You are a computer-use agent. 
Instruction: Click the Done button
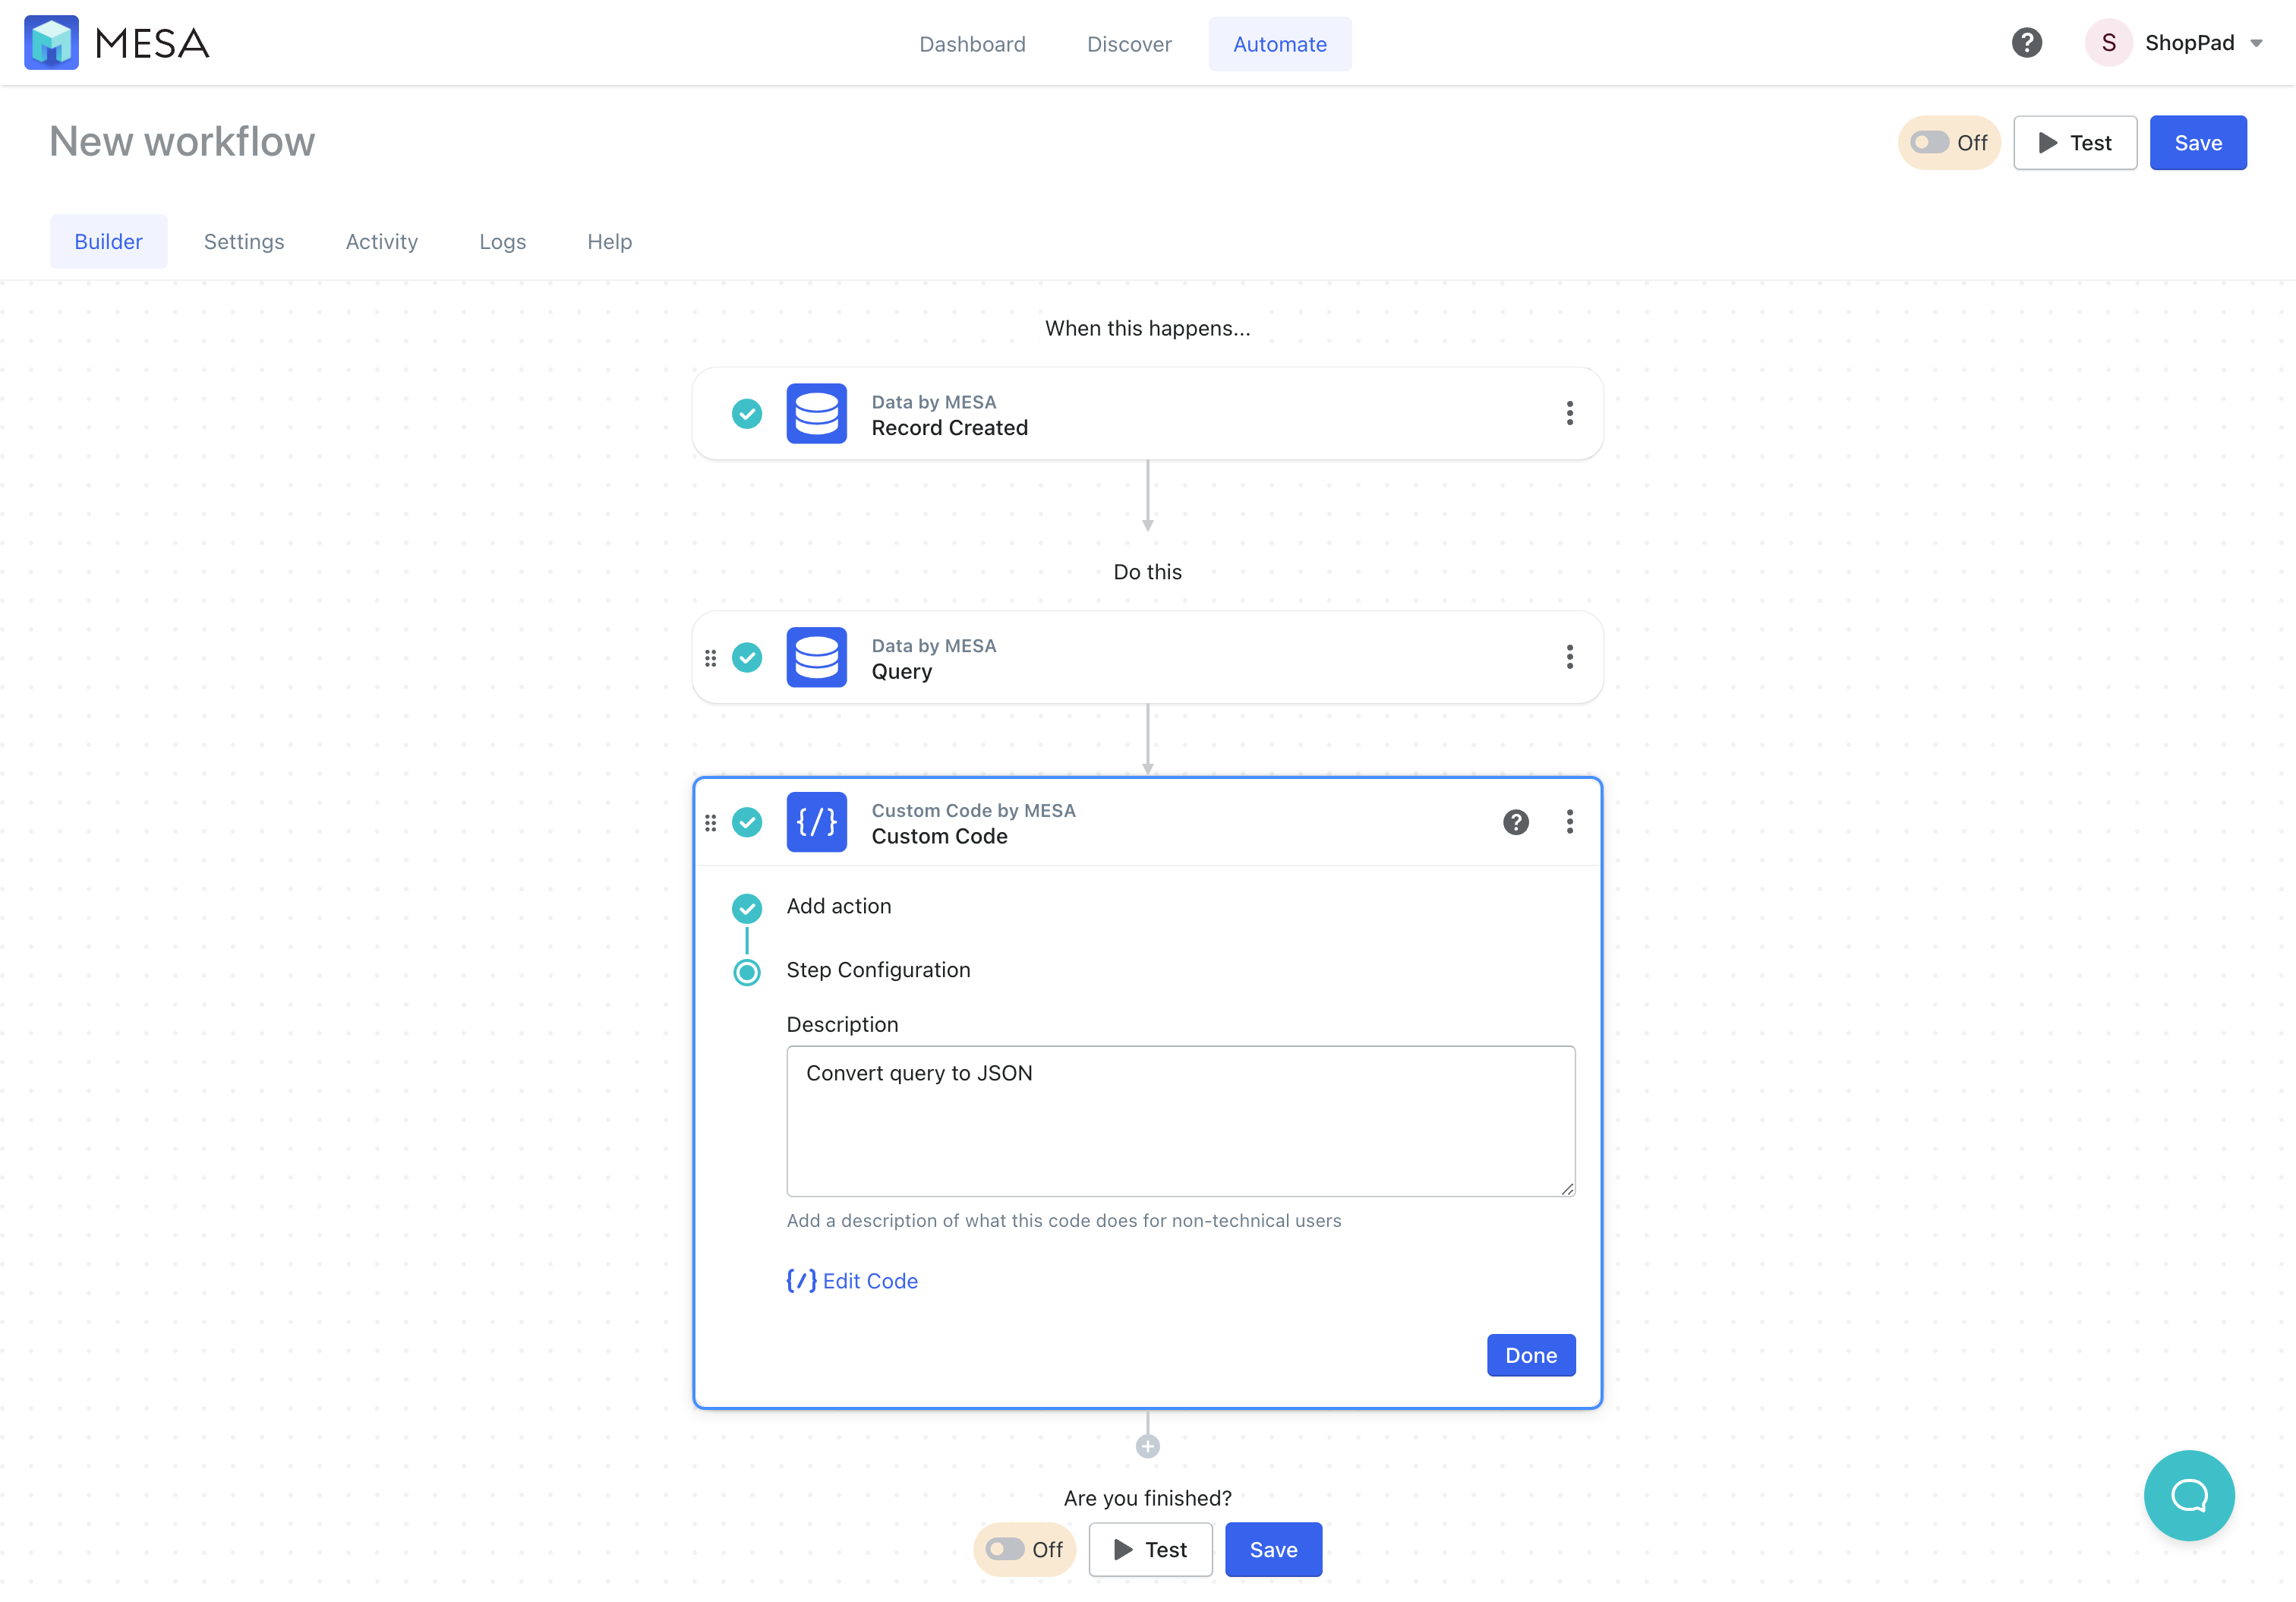[x=1530, y=1355]
